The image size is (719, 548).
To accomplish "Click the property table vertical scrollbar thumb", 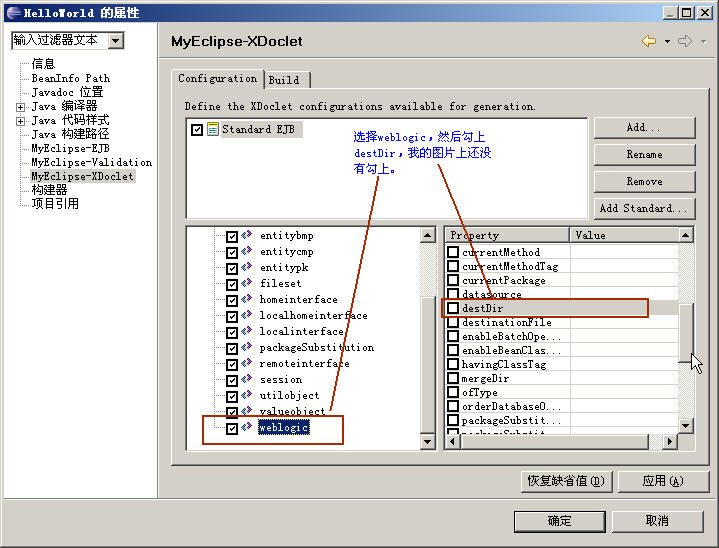I will tap(686, 332).
